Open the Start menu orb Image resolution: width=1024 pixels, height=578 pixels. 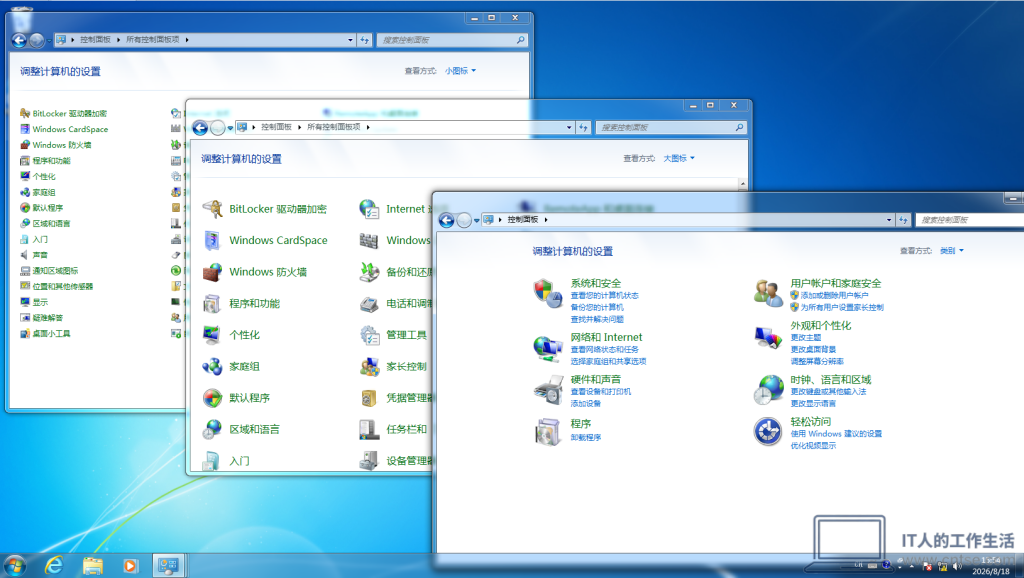click(14, 565)
